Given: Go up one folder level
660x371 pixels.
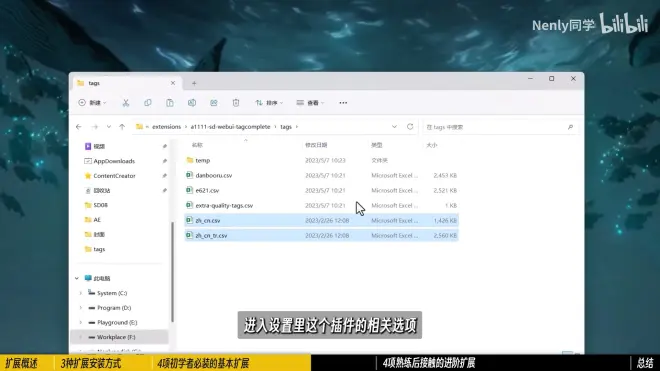Looking at the screenshot, I should pyautogui.click(x=122, y=127).
